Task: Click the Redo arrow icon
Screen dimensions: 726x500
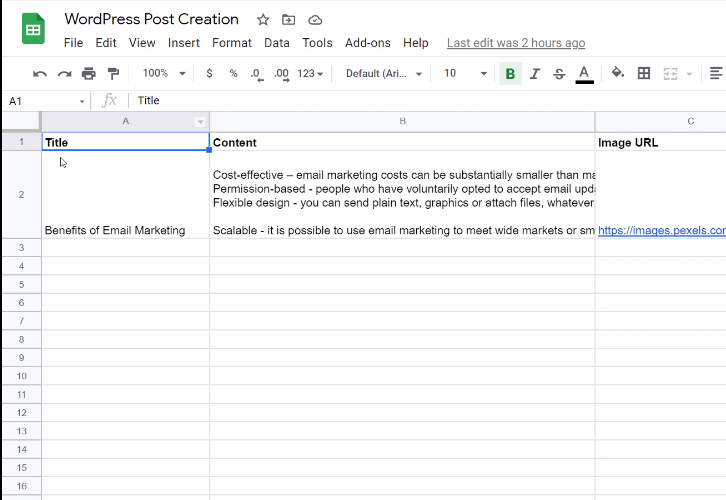Action: point(64,74)
